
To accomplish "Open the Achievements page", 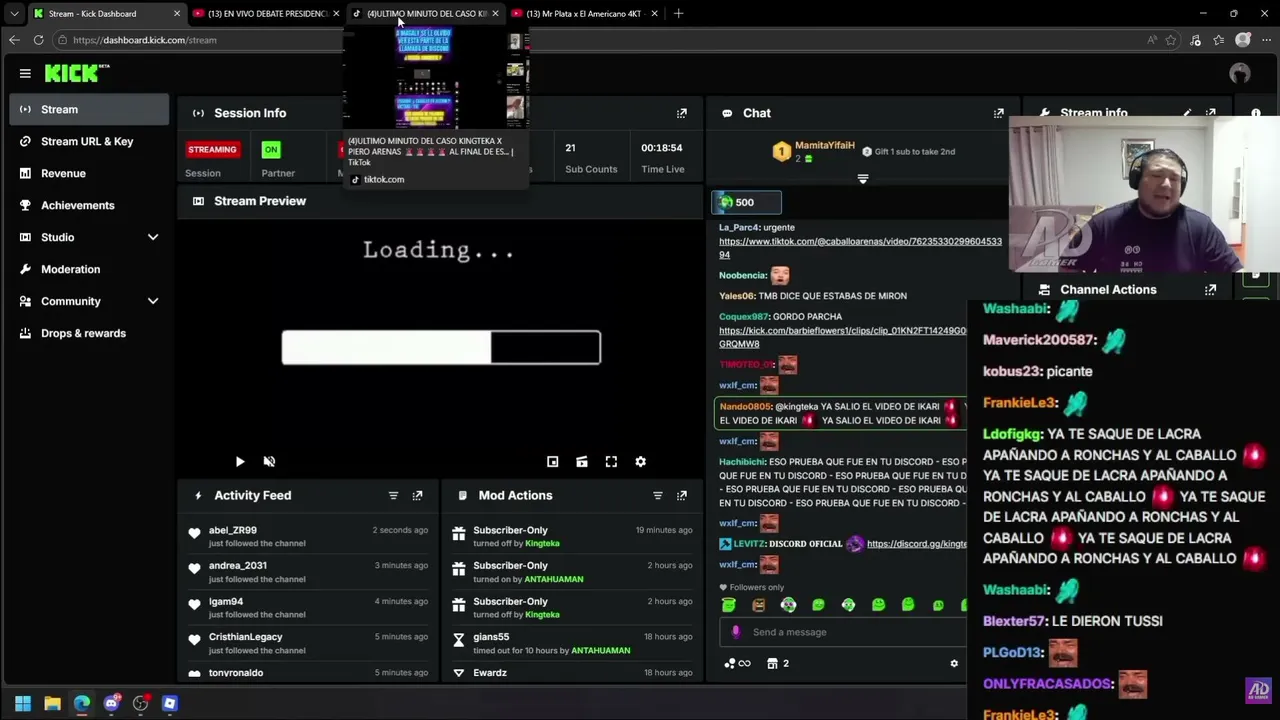I will pos(89,205).
